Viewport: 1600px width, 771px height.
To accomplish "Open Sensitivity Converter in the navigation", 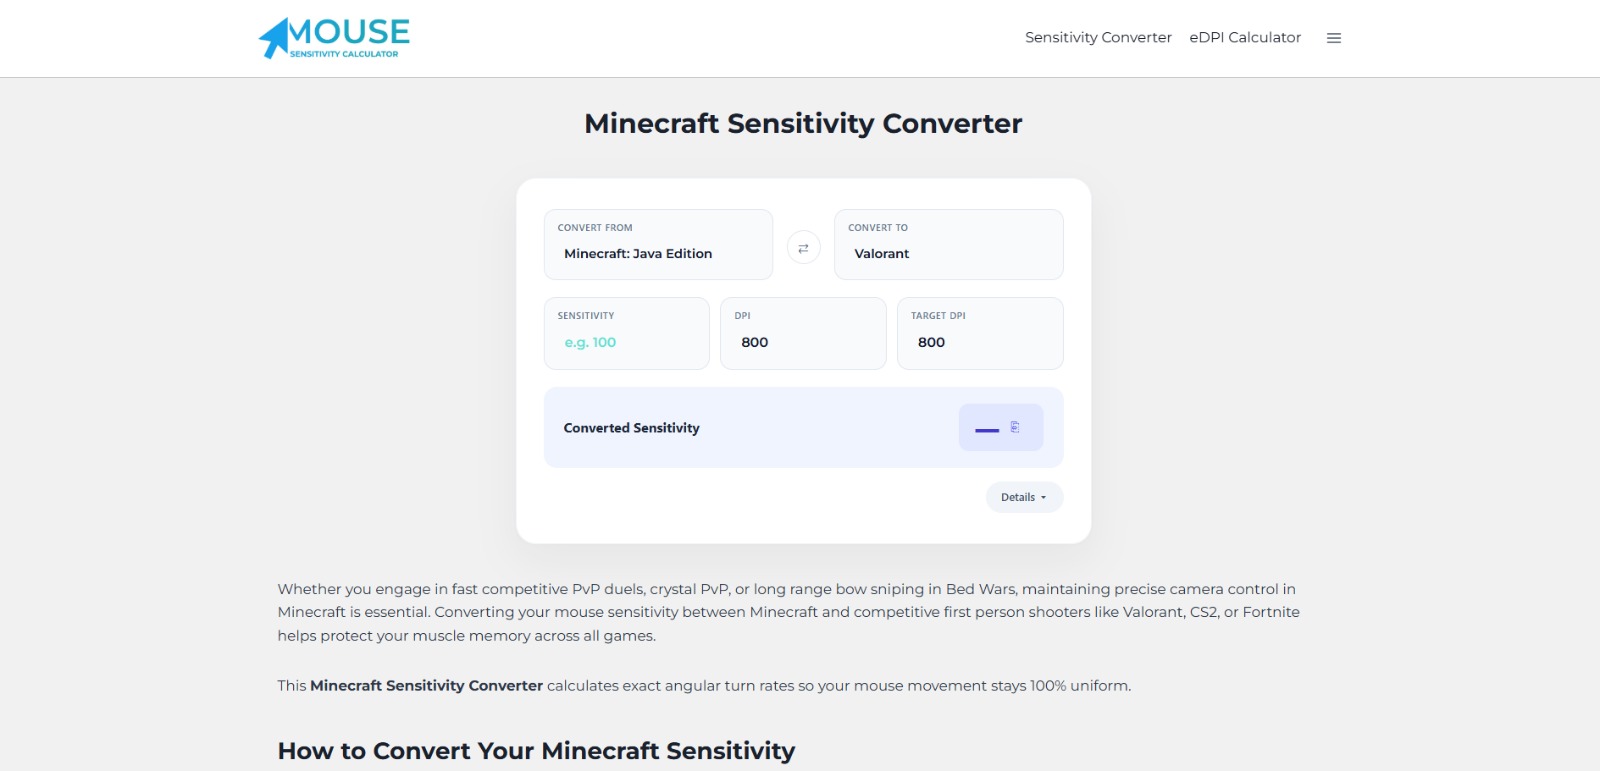I will 1098,38.
